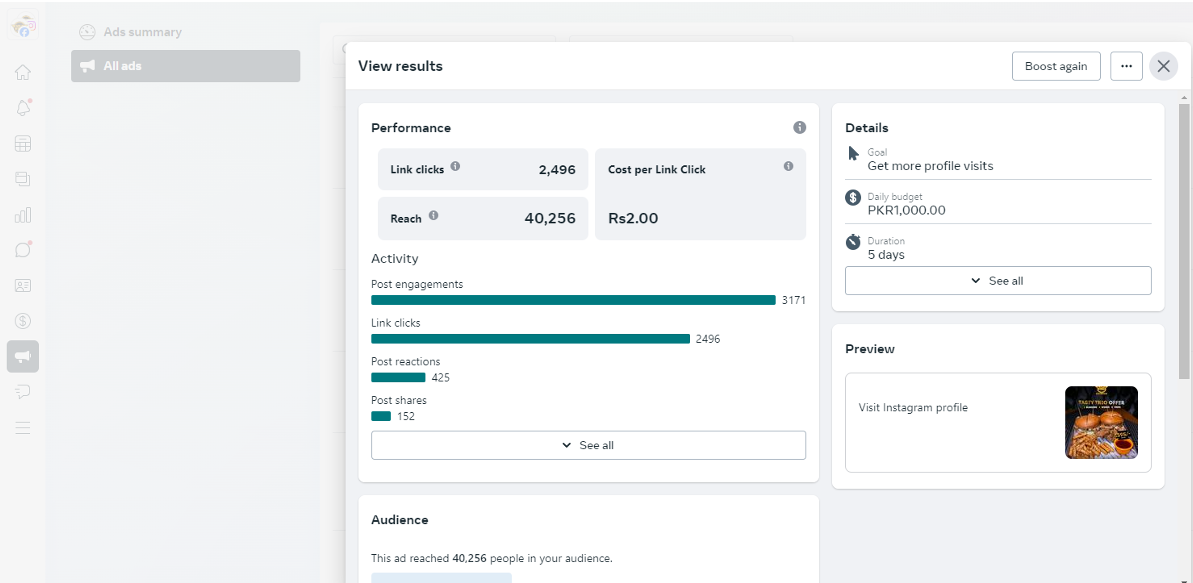Expand See all under Activity

point(588,445)
